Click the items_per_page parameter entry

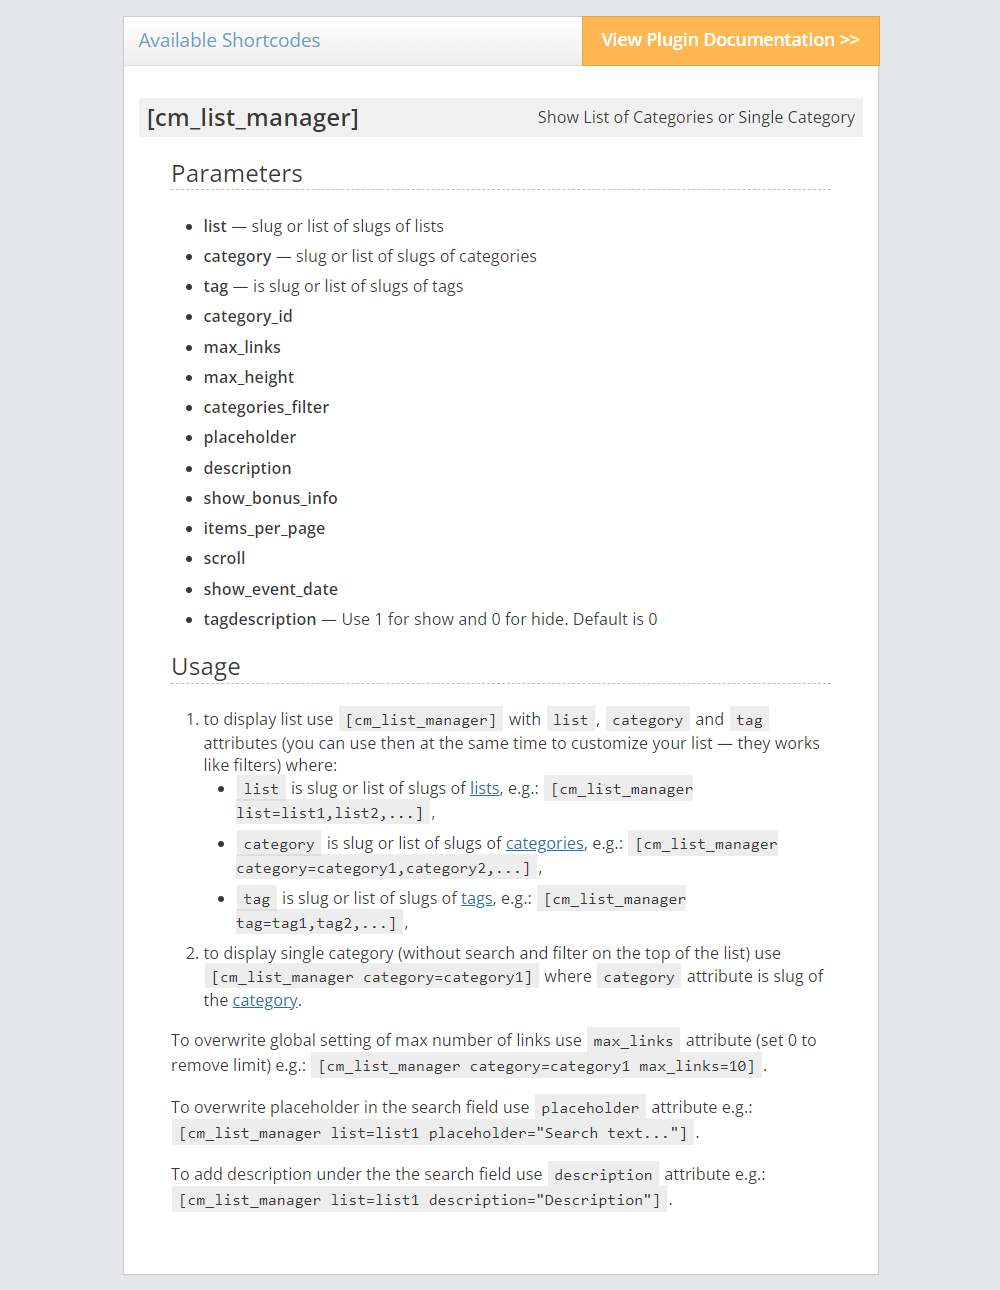[264, 528]
